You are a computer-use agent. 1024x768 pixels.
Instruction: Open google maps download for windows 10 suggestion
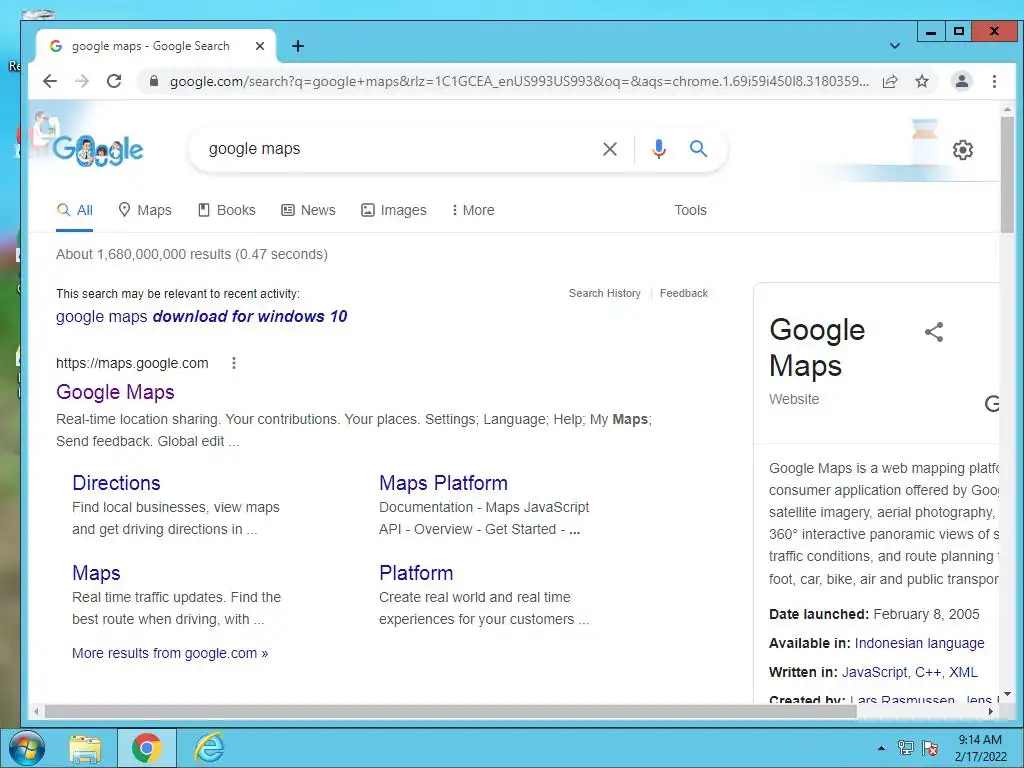coord(201,316)
